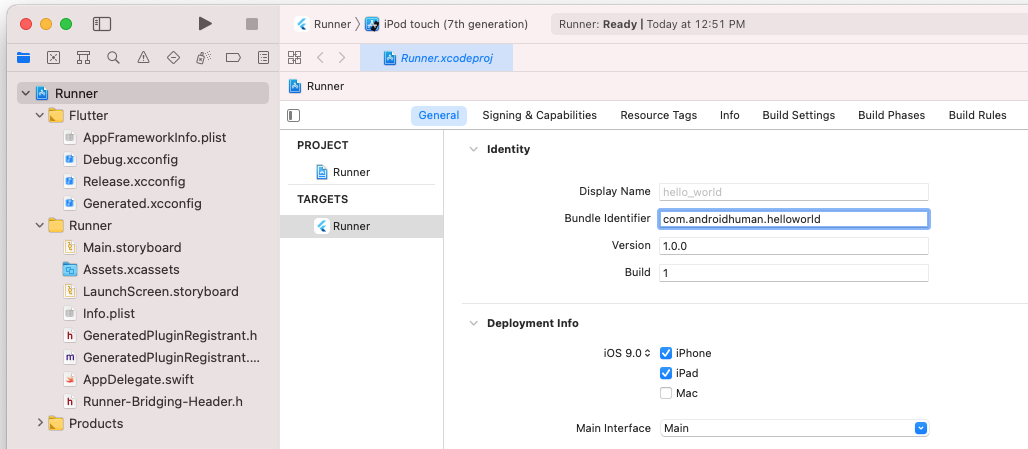The height and width of the screenshot is (449, 1028).
Task: Switch to the General tab
Action: pos(439,115)
